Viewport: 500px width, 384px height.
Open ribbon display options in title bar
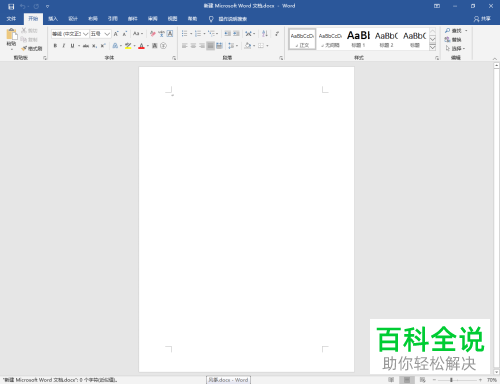[x=437, y=6]
